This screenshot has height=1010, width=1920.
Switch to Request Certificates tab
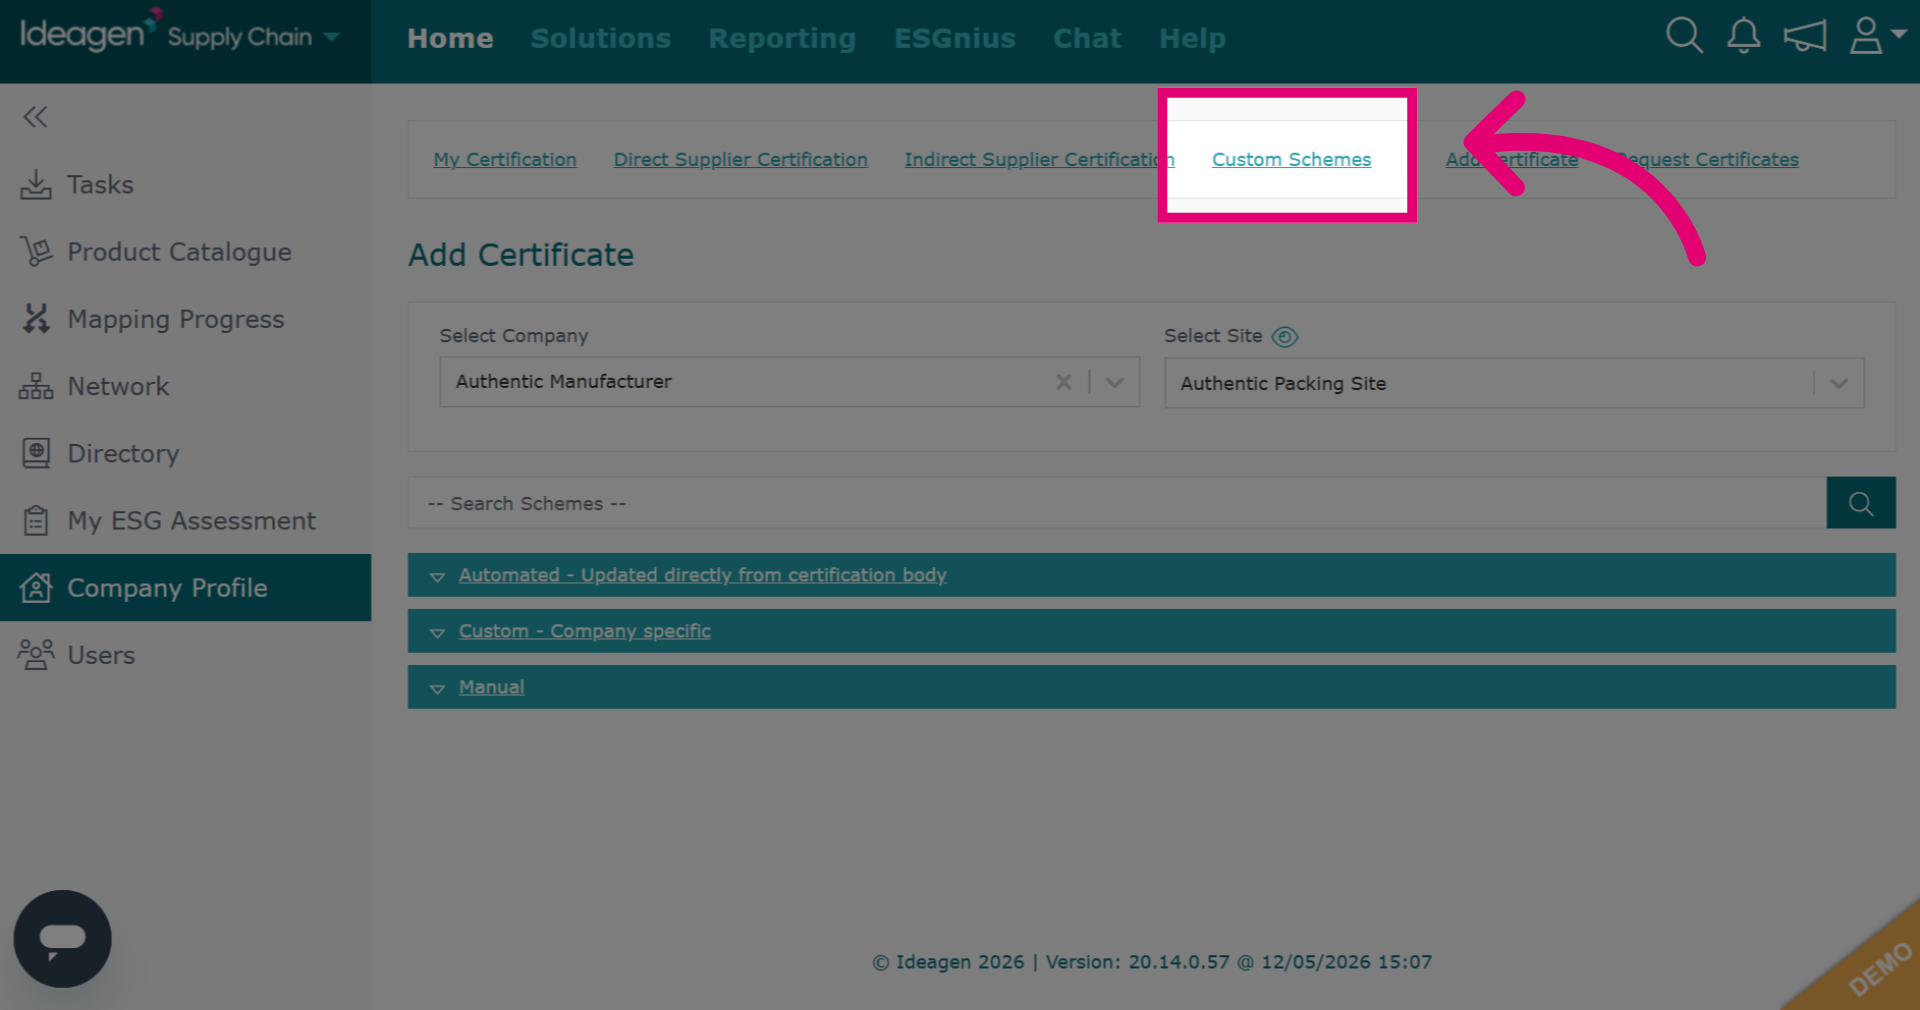pyautogui.click(x=1708, y=160)
